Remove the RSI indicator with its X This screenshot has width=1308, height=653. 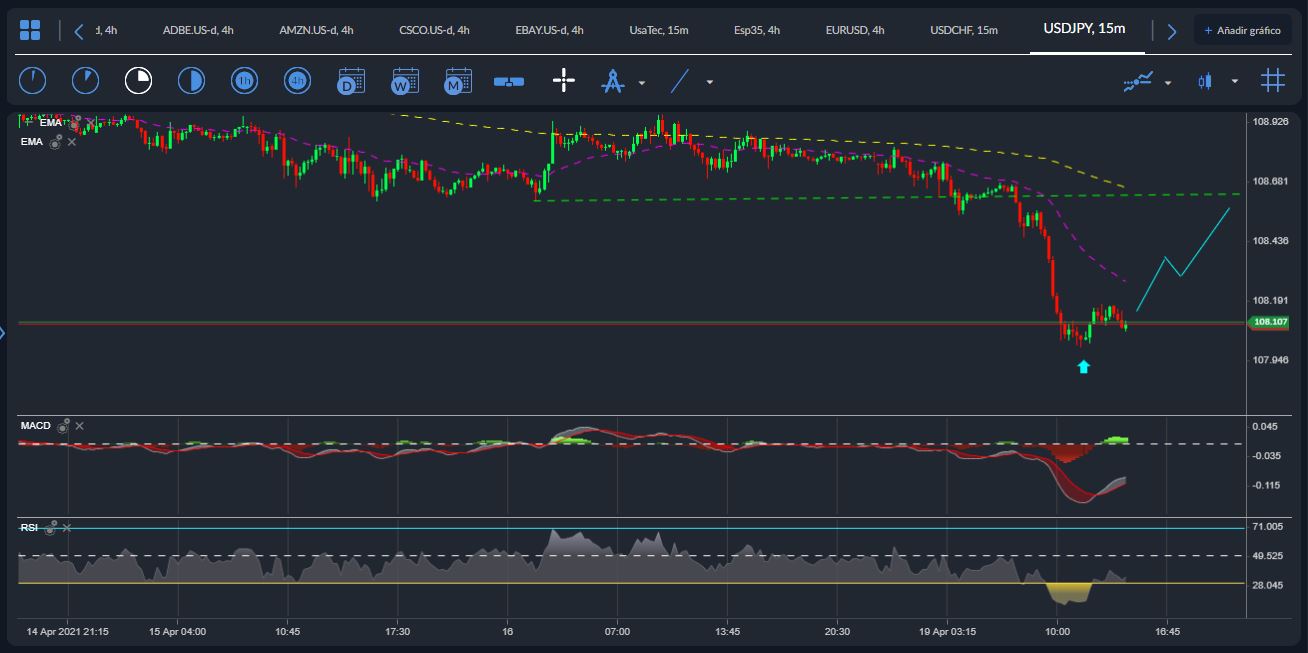click(67, 528)
